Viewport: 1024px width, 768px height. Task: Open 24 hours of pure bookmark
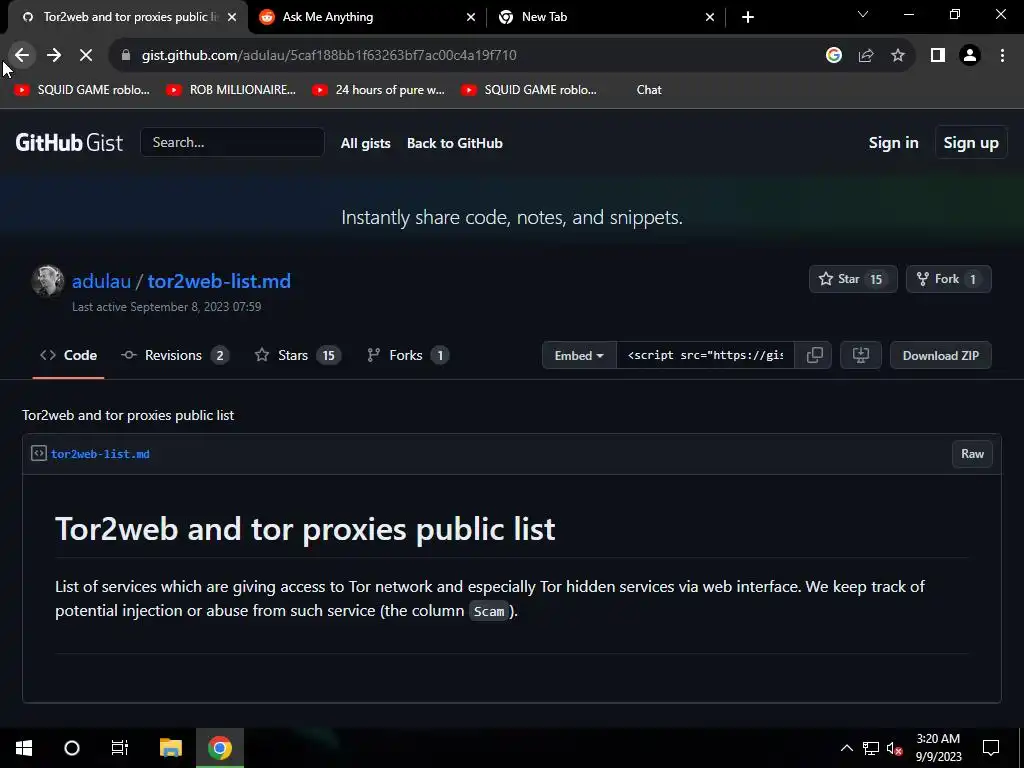[378, 90]
